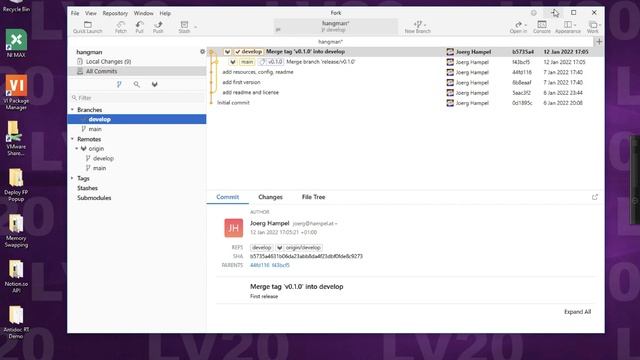Show branches view in sidebar
This screenshot has height=360, width=640.
point(119,84)
